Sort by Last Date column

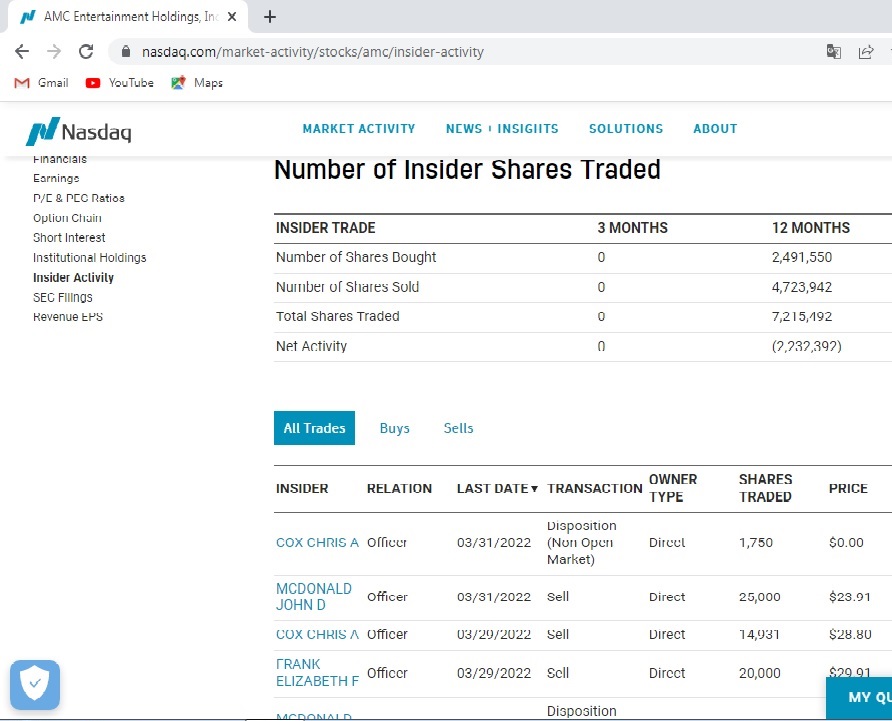[x=497, y=489]
